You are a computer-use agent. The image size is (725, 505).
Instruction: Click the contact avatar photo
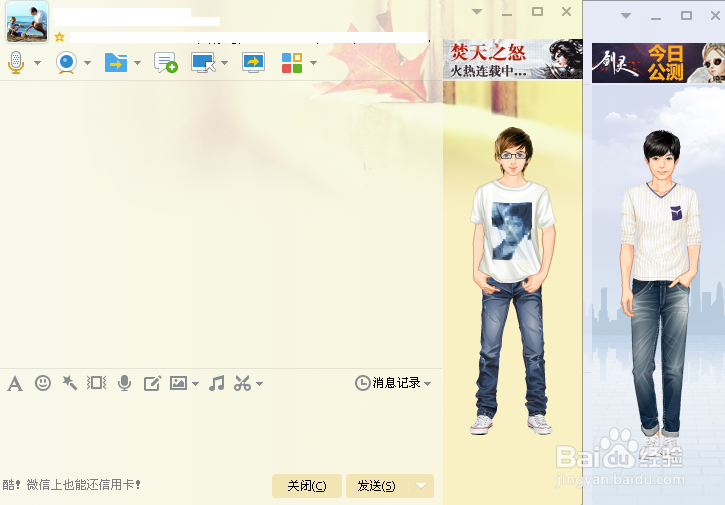tap(27, 22)
